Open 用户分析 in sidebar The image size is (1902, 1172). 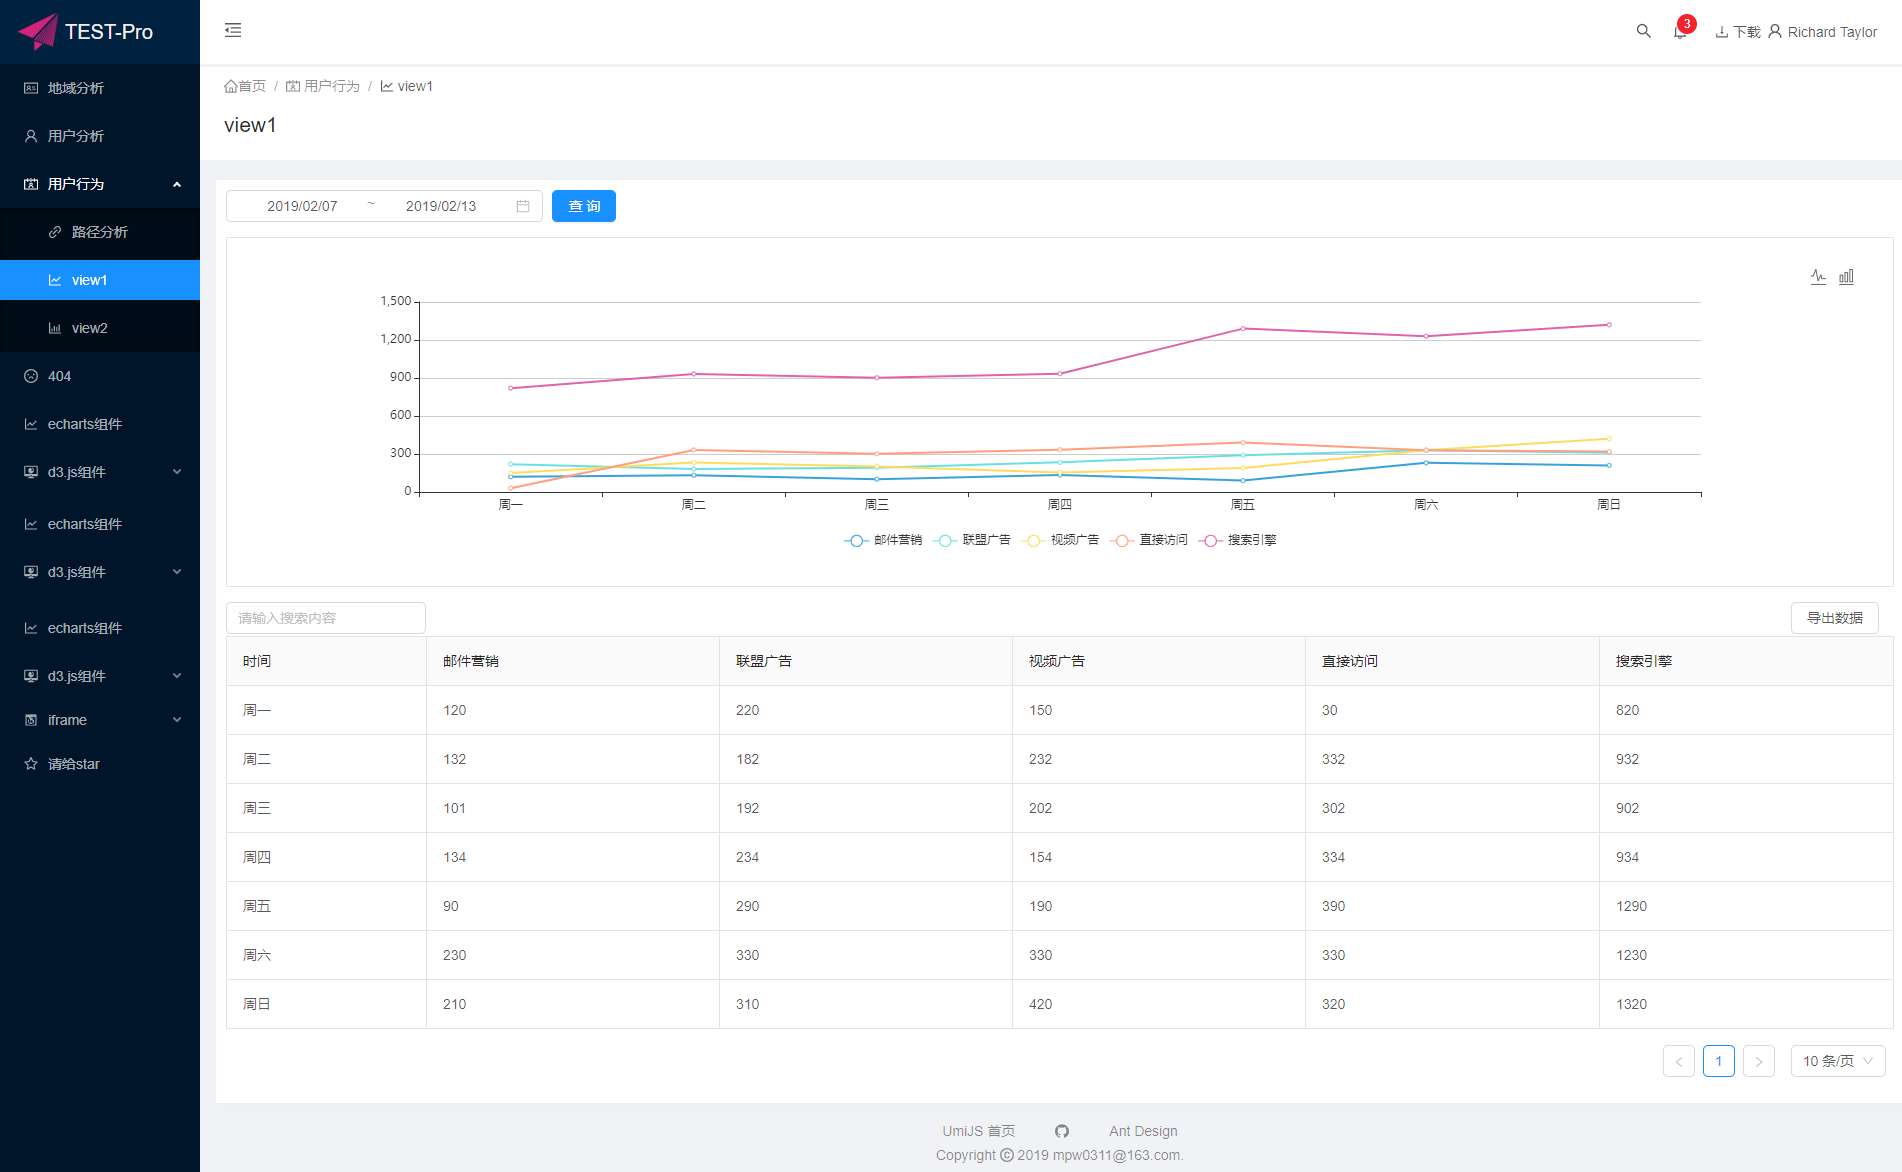point(100,136)
